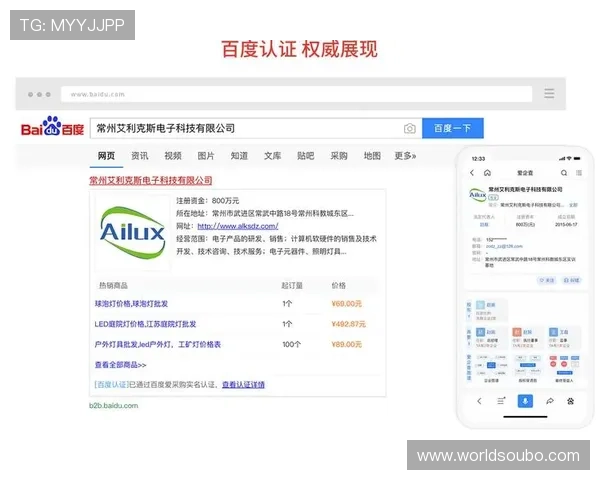This screenshot has height=480, width=600.
Task: Open the 户外灯具批发 product link
Action: (x=158, y=344)
